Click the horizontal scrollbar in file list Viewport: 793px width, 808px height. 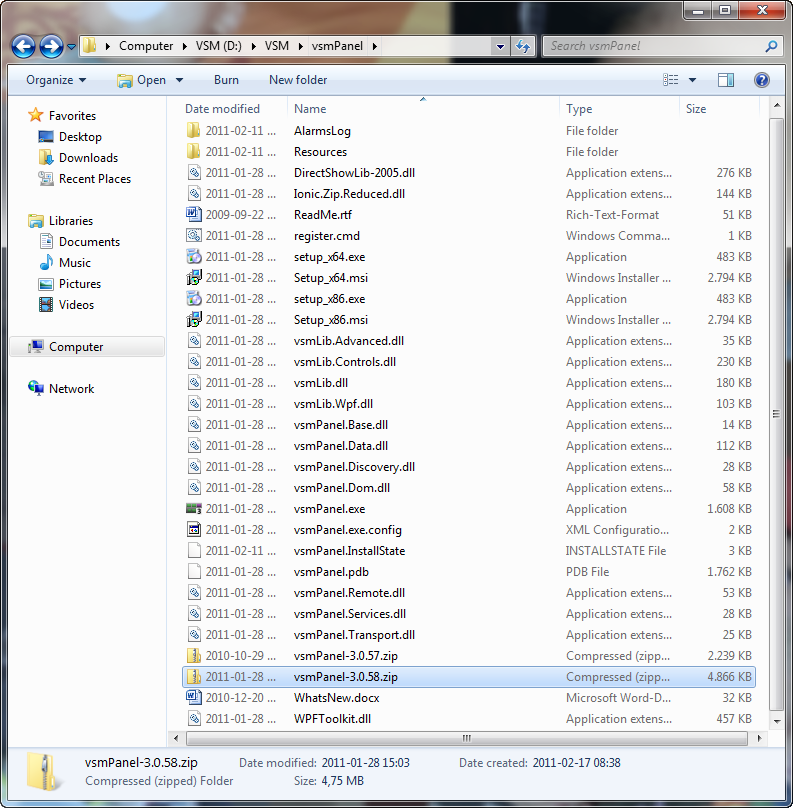point(466,738)
